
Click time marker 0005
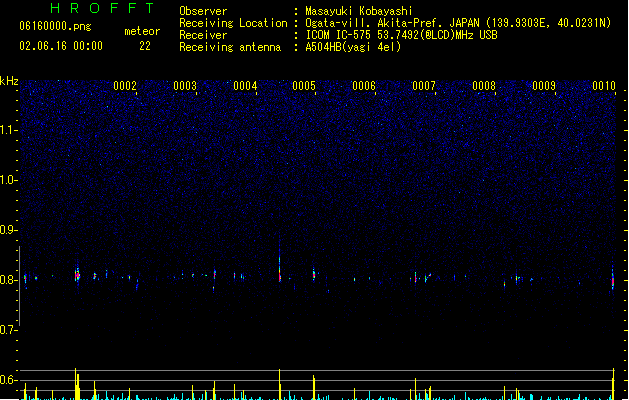[304, 86]
